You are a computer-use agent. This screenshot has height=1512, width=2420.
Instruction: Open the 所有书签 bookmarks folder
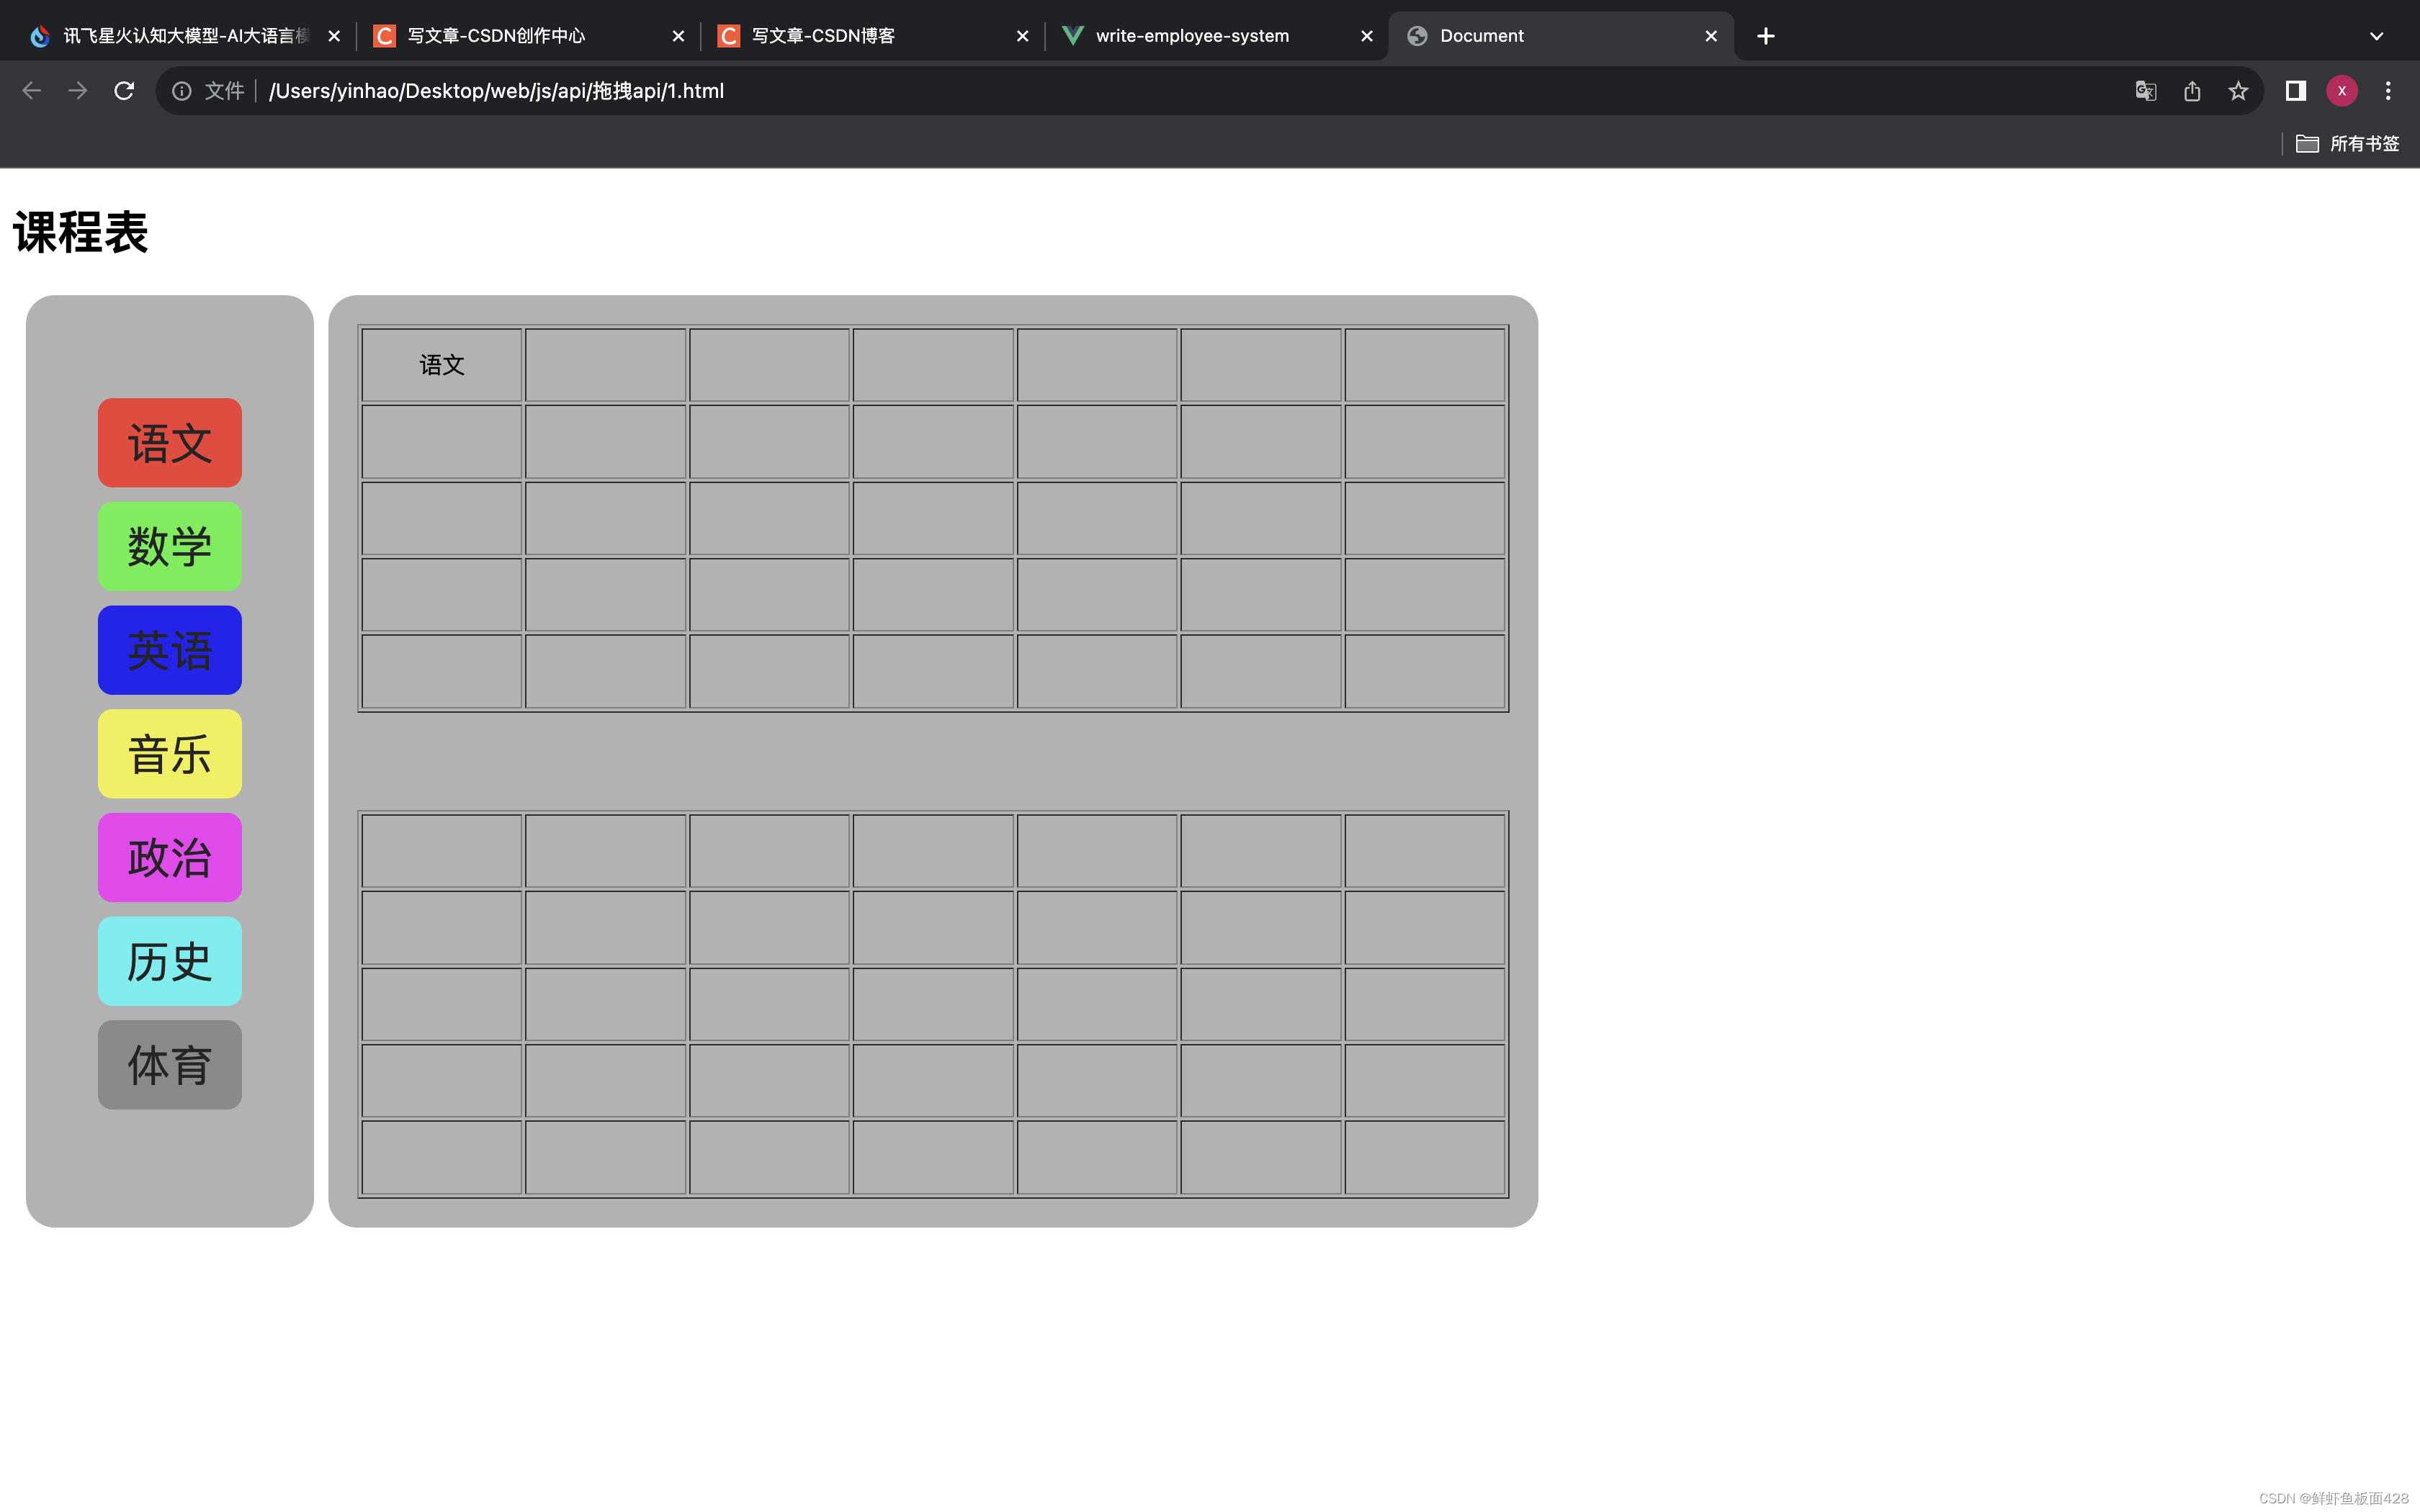coord(2347,144)
